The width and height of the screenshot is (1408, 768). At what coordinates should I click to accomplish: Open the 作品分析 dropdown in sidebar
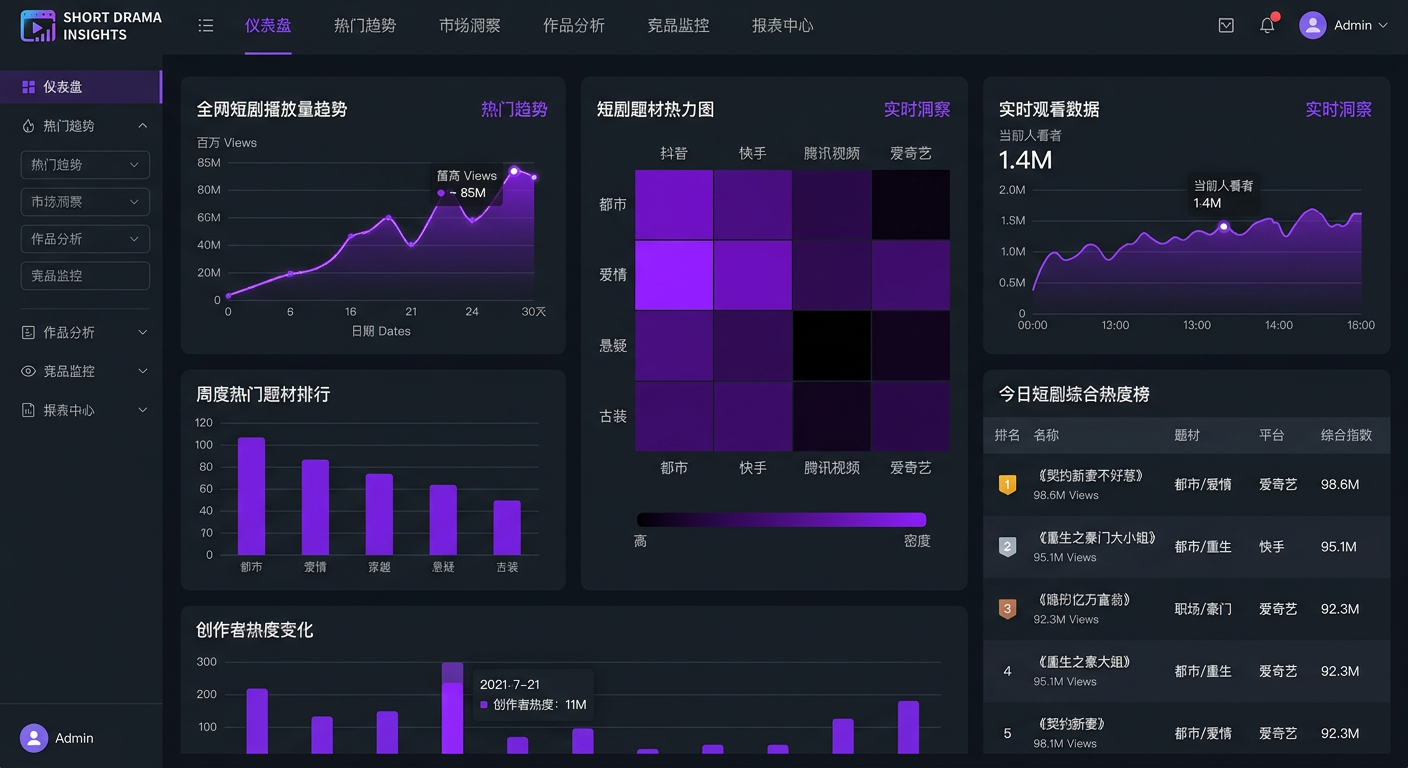pyautogui.click(x=85, y=239)
